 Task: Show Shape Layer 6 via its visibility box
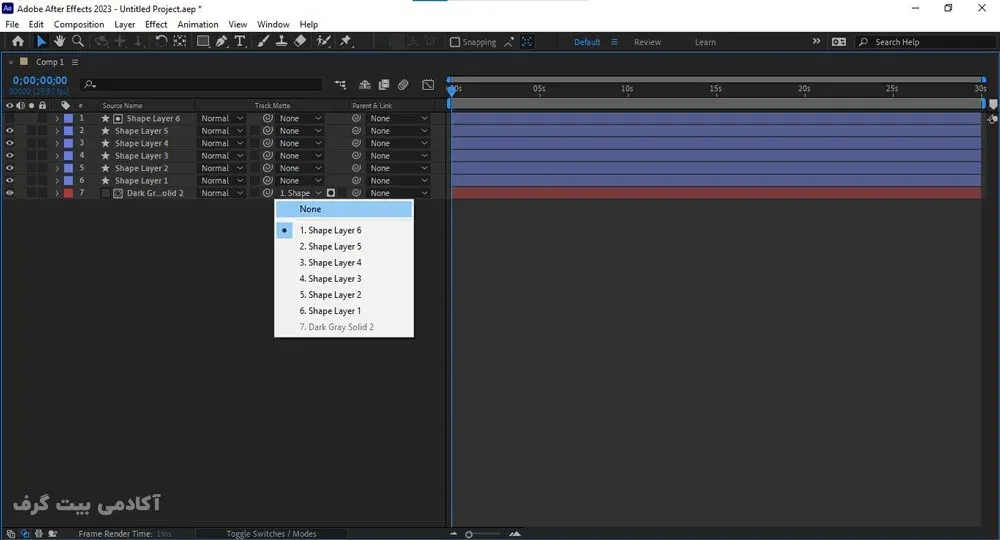[x=10, y=118]
